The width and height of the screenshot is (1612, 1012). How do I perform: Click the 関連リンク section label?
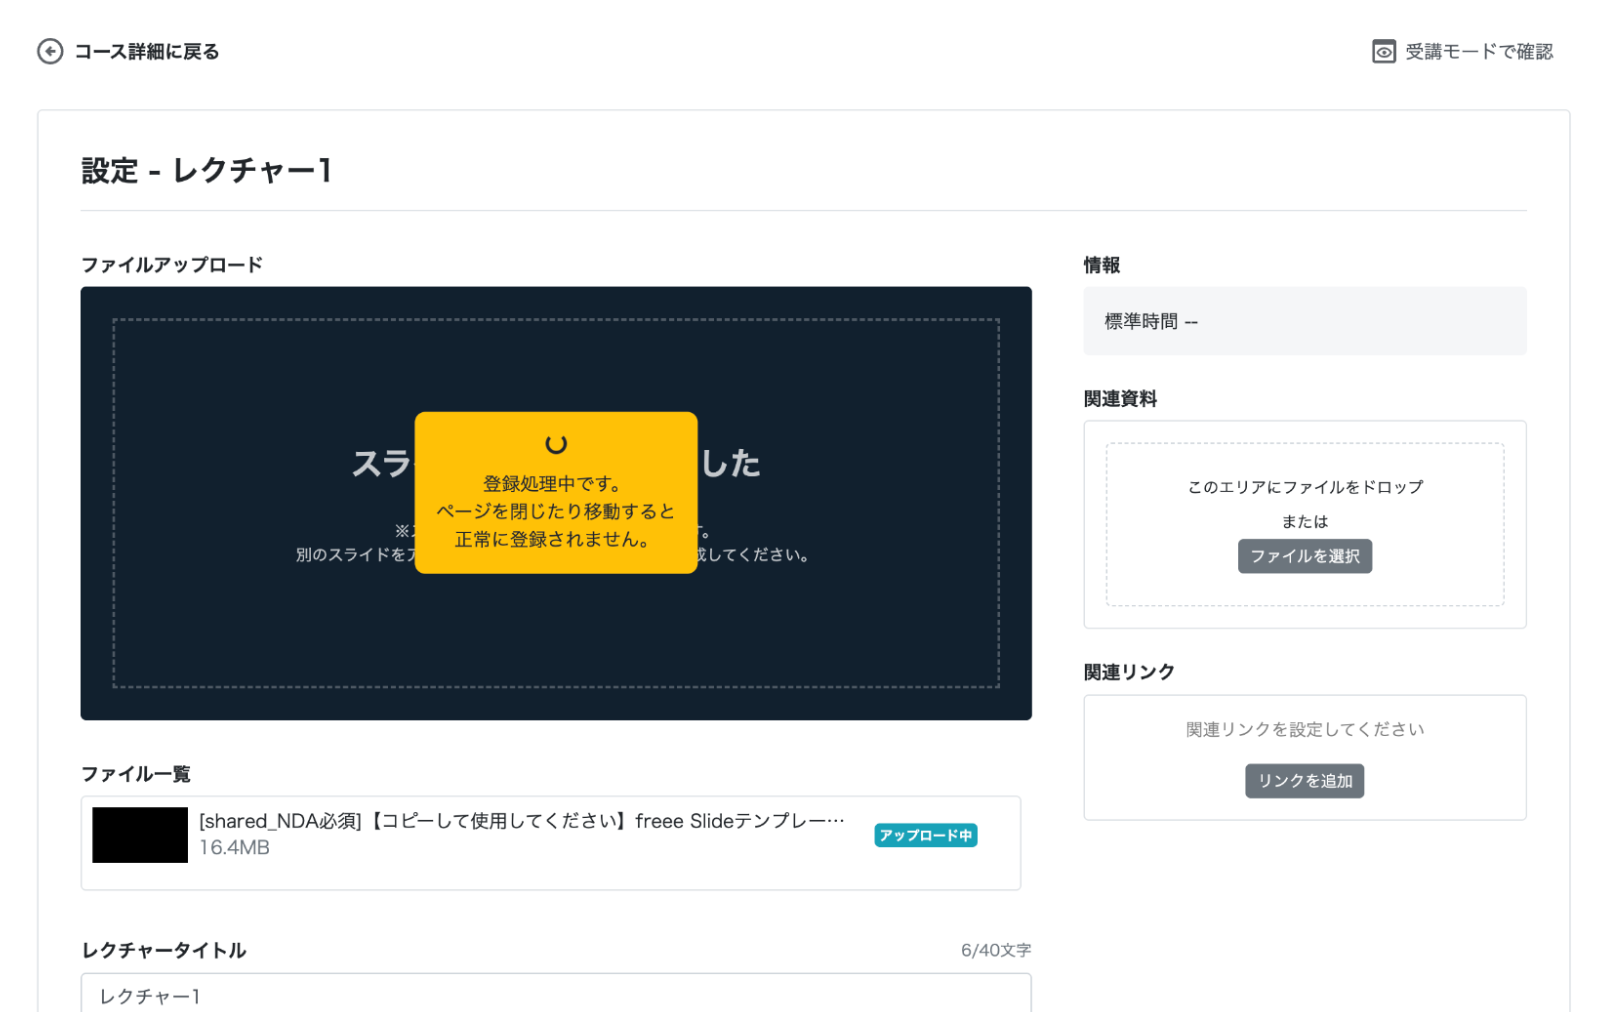point(1129,672)
